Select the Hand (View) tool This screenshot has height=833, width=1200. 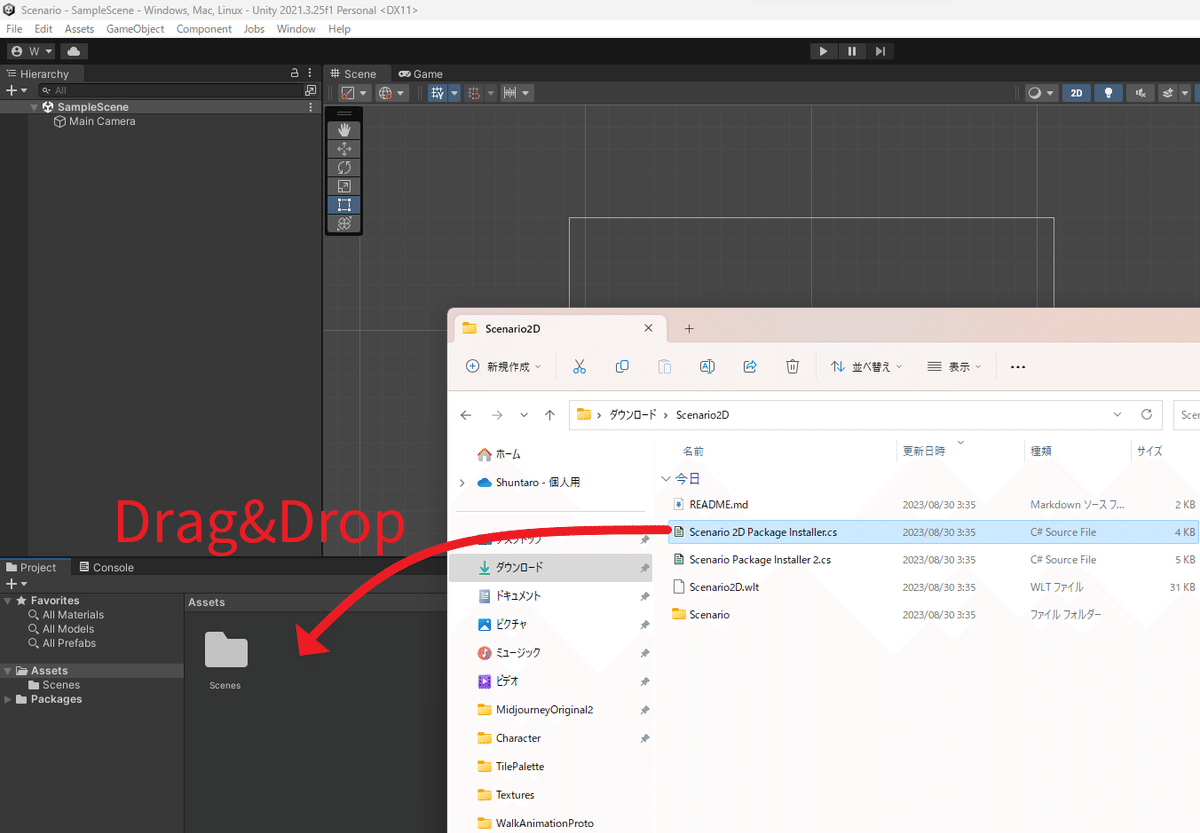tap(344, 130)
